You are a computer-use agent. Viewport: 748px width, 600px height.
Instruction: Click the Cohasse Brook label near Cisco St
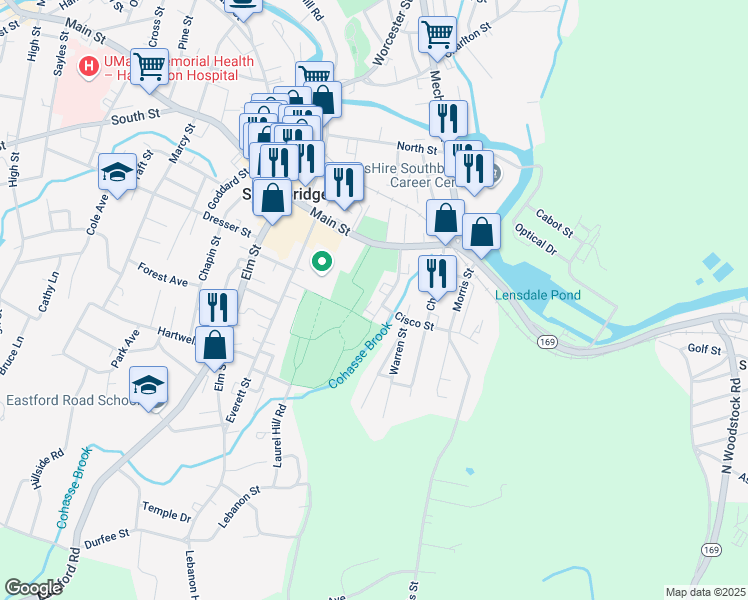coord(360,355)
